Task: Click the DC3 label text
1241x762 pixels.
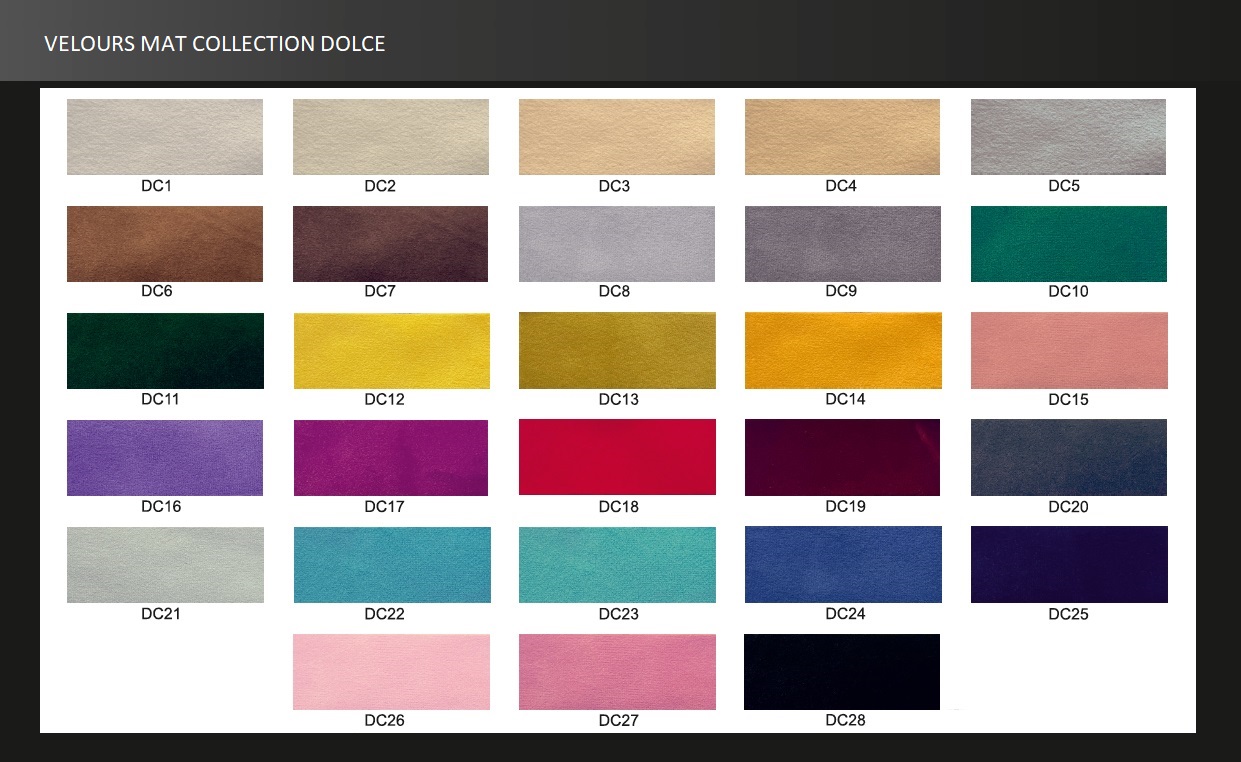Action: pyautogui.click(x=614, y=186)
